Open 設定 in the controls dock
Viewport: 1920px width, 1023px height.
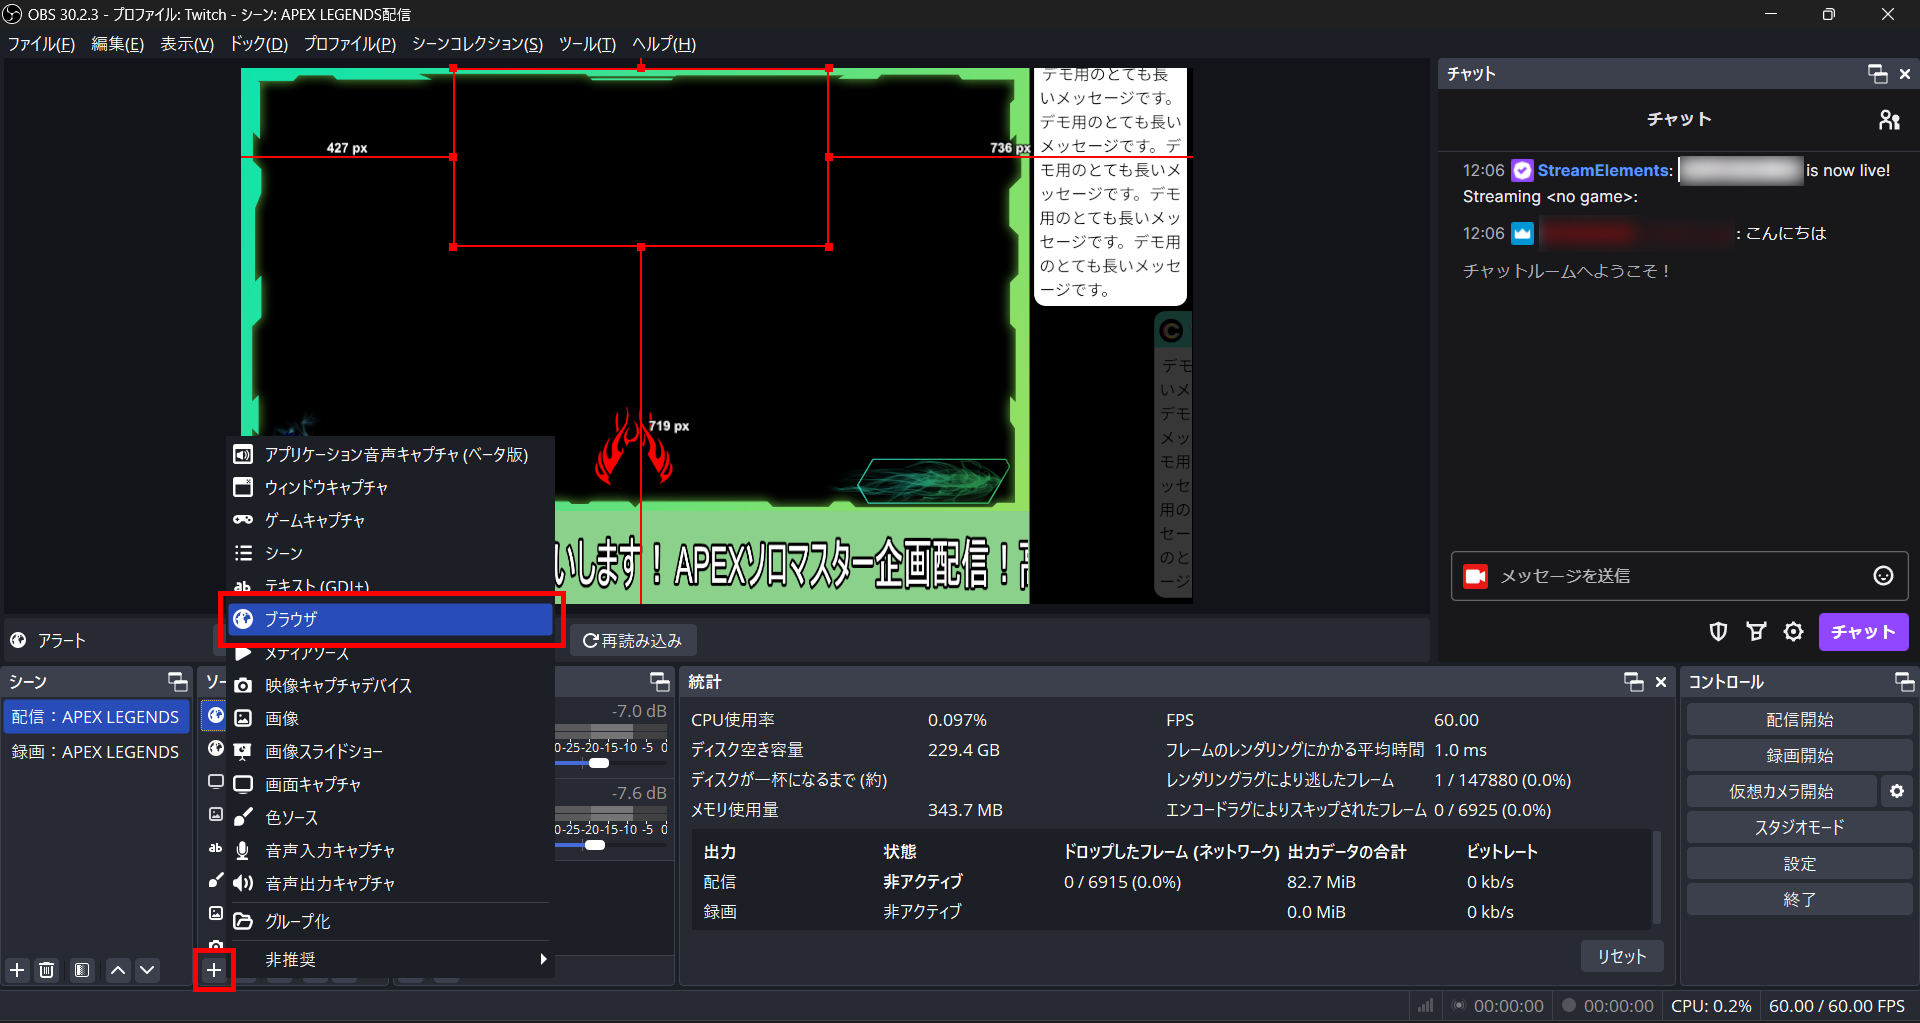pos(1799,864)
